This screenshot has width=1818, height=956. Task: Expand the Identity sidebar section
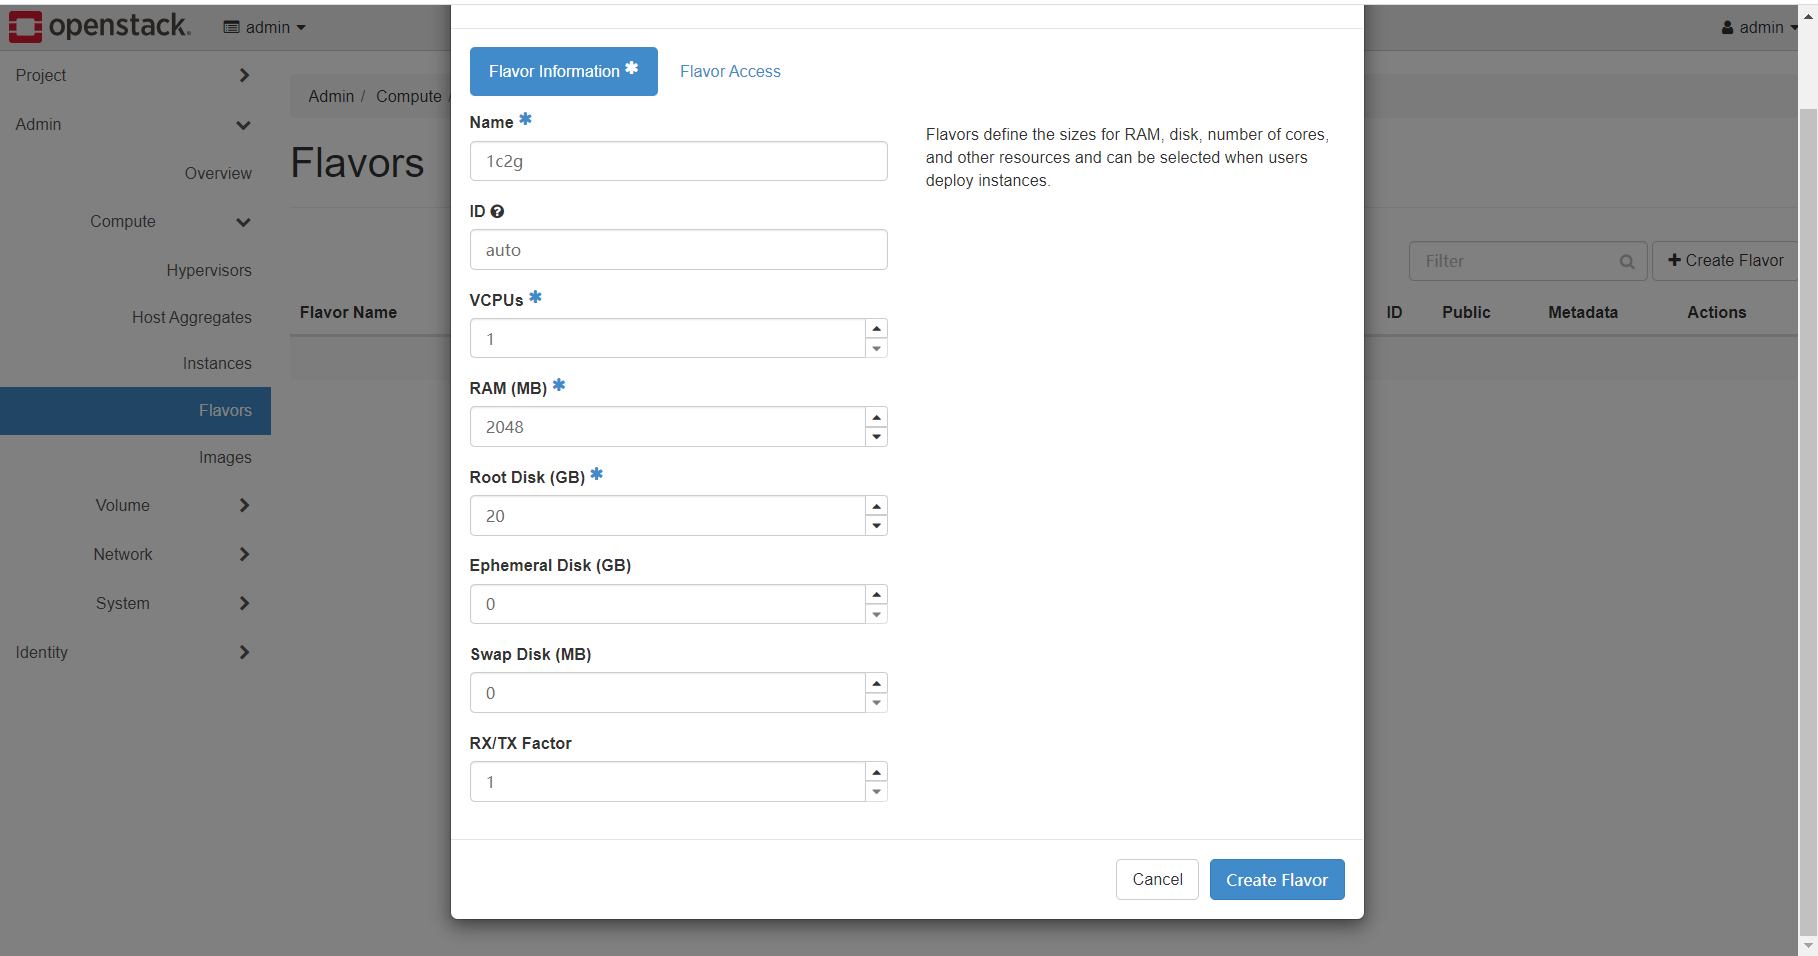click(x=132, y=652)
